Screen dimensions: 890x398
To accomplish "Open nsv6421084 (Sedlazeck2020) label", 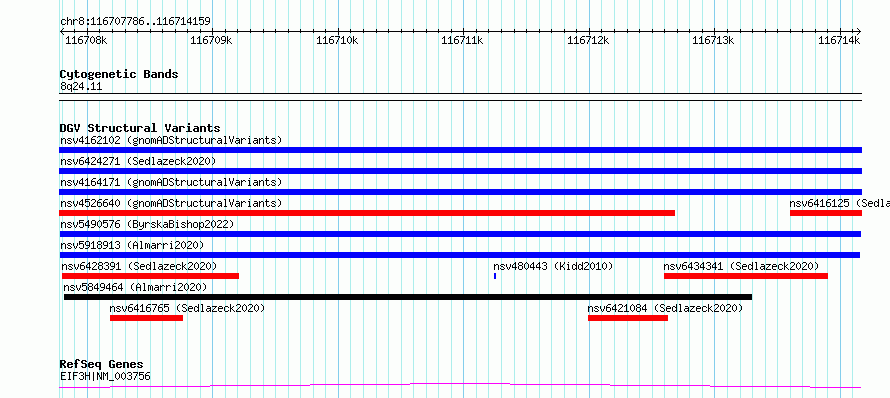I will (665, 308).
